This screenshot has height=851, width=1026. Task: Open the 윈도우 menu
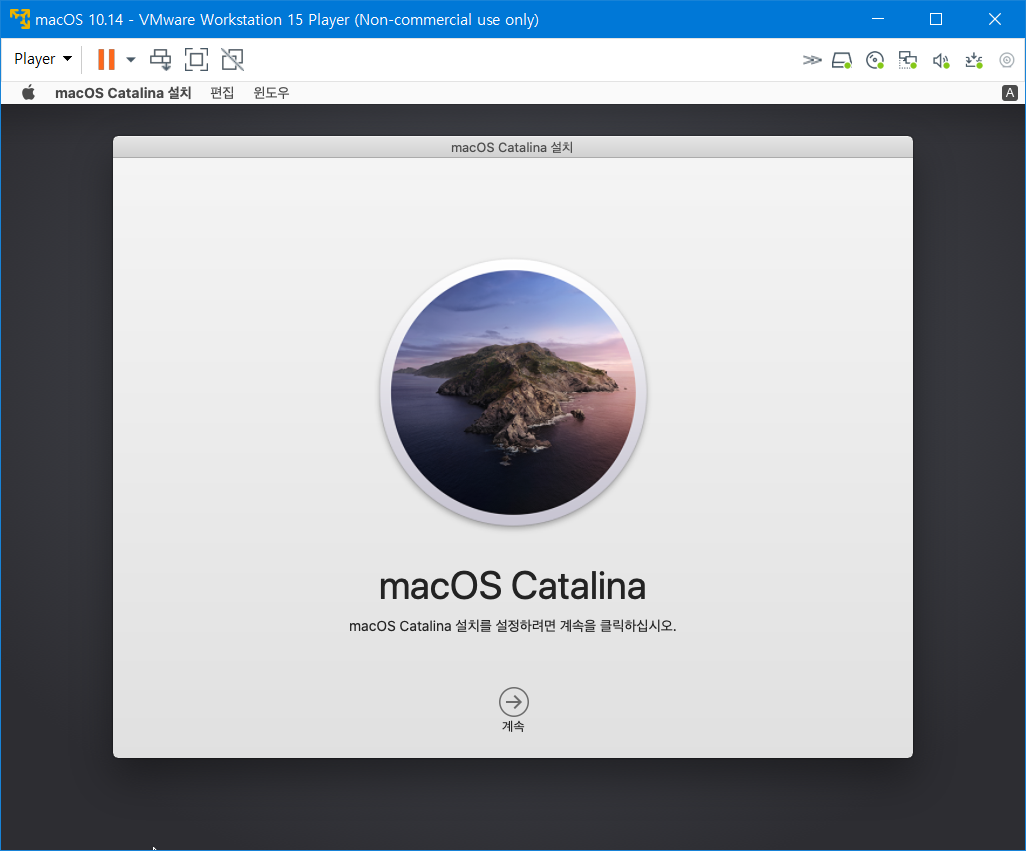coord(271,93)
